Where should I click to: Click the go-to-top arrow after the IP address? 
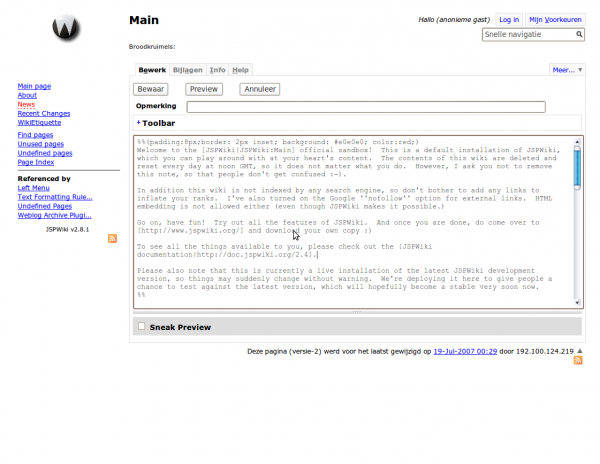tap(580, 351)
